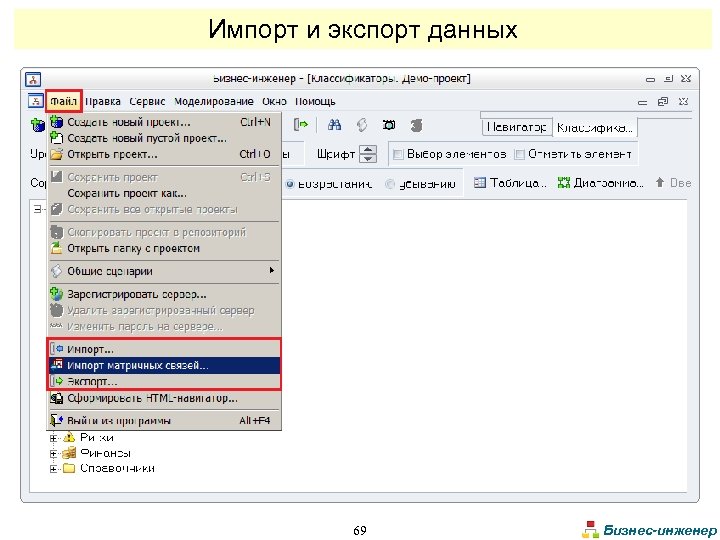Click the Импорт blue arrow icon

point(56,349)
